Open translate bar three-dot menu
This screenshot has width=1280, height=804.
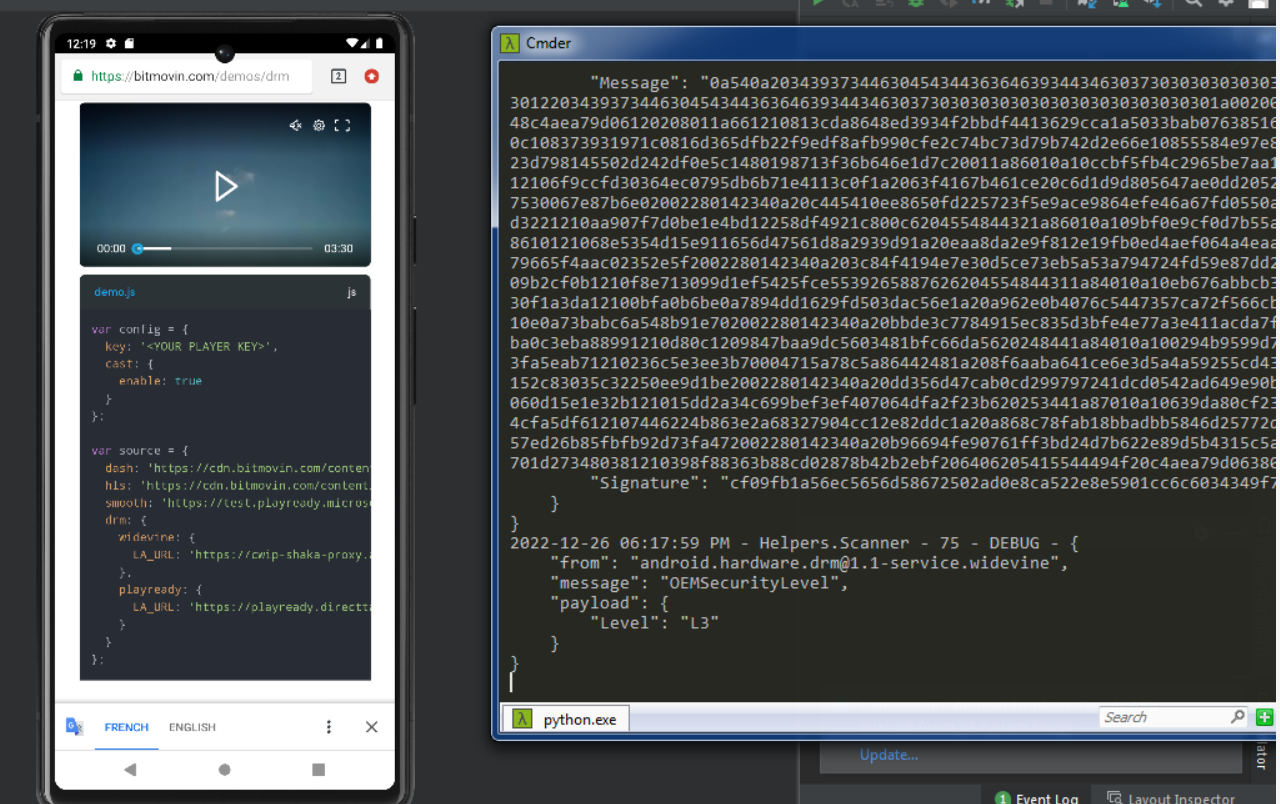point(329,727)
